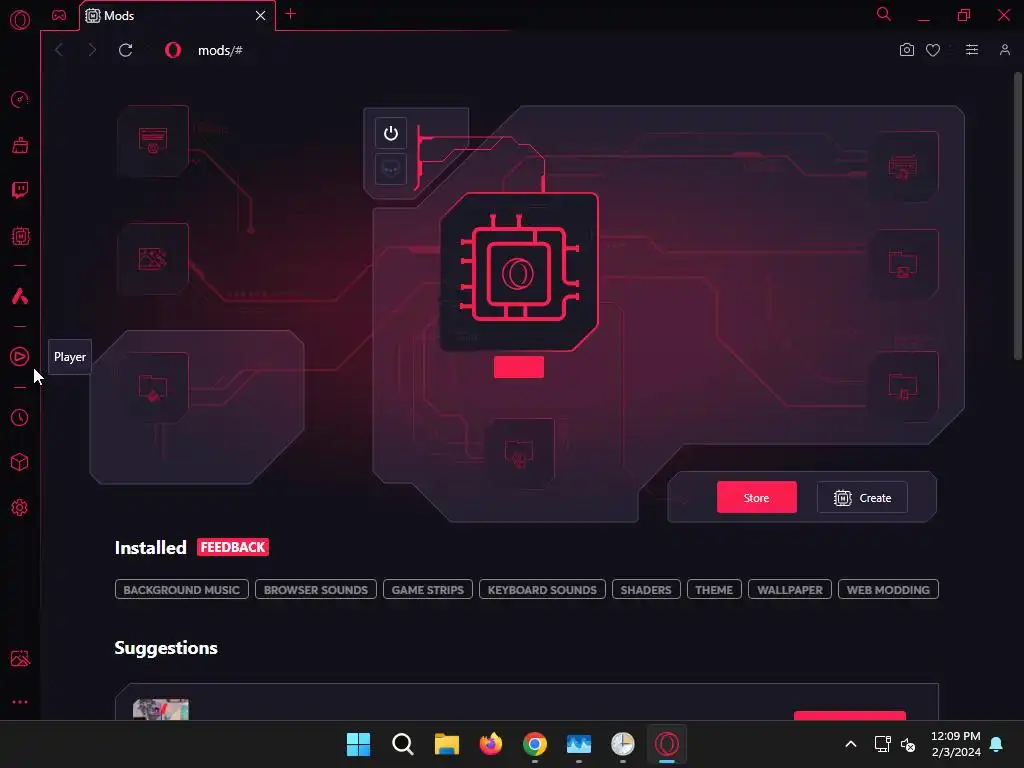Image resolution: width=1024 pixels, height=768 pixels.
Task: Click the mods/# address bar
Action: click(220, 50)
